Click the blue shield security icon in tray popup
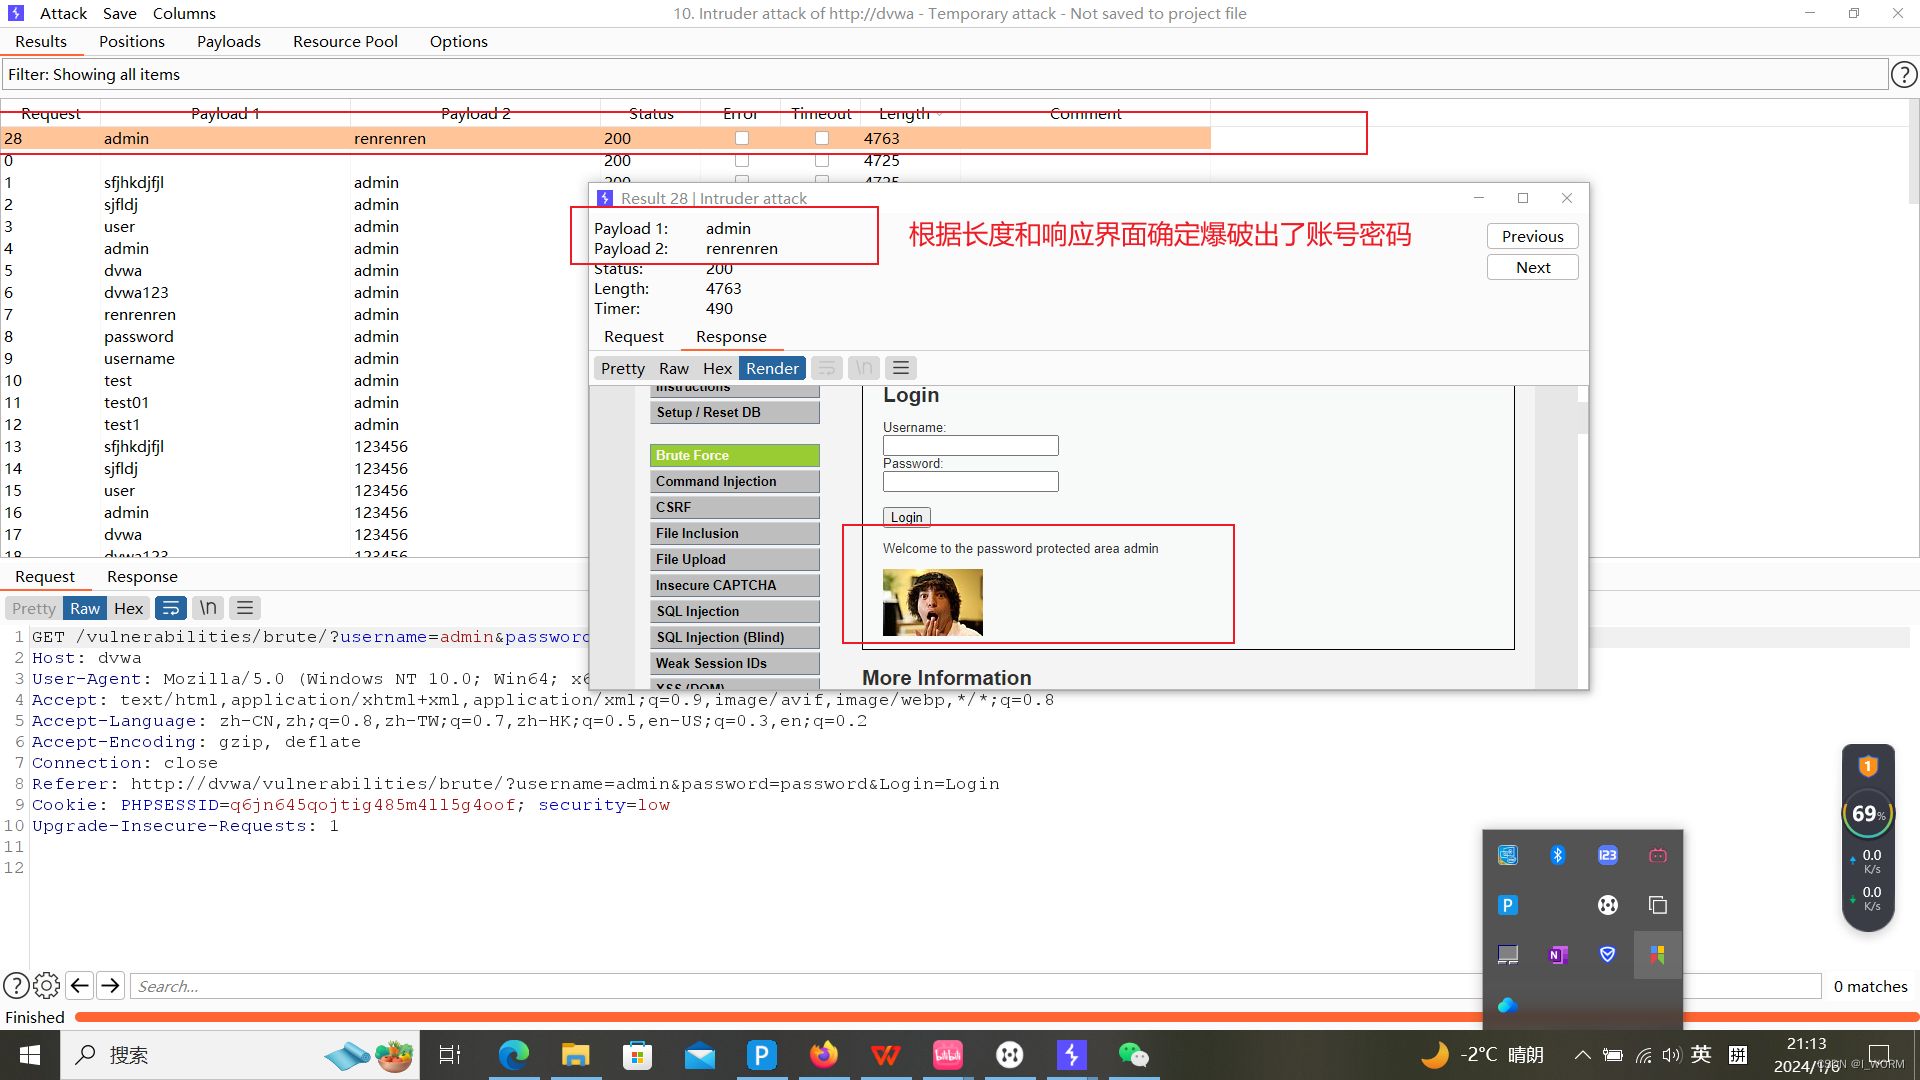The width and height of the screenshot is (1920, 1080). 1608,955
